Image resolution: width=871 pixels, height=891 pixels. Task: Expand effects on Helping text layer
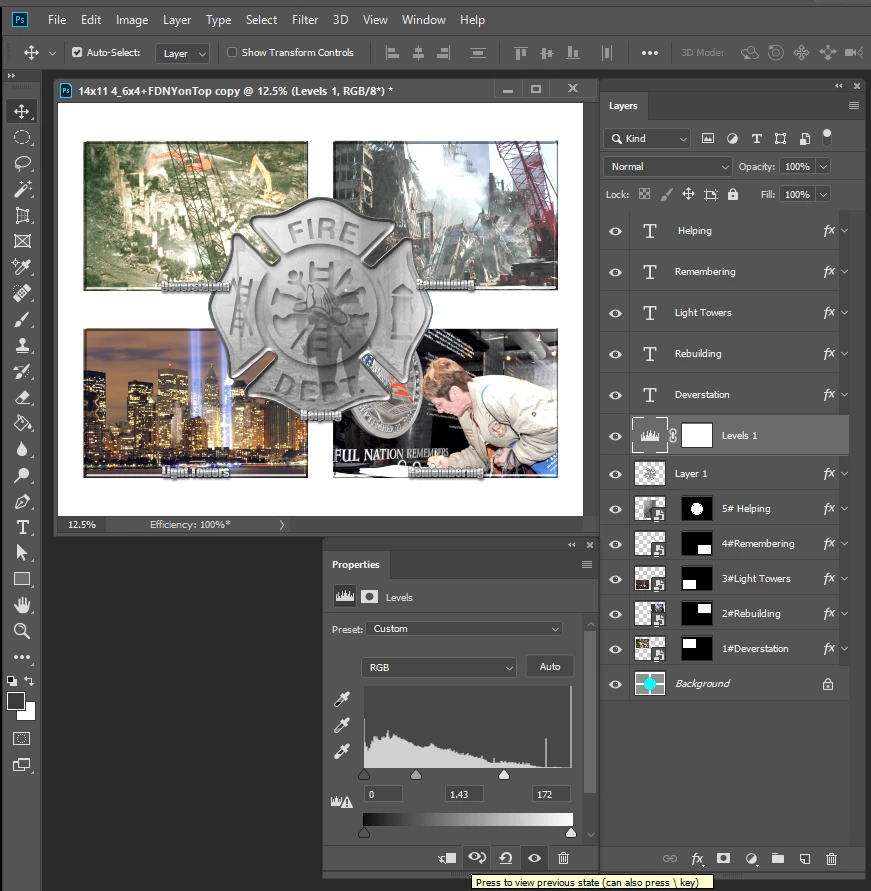(x=844, y=231)
